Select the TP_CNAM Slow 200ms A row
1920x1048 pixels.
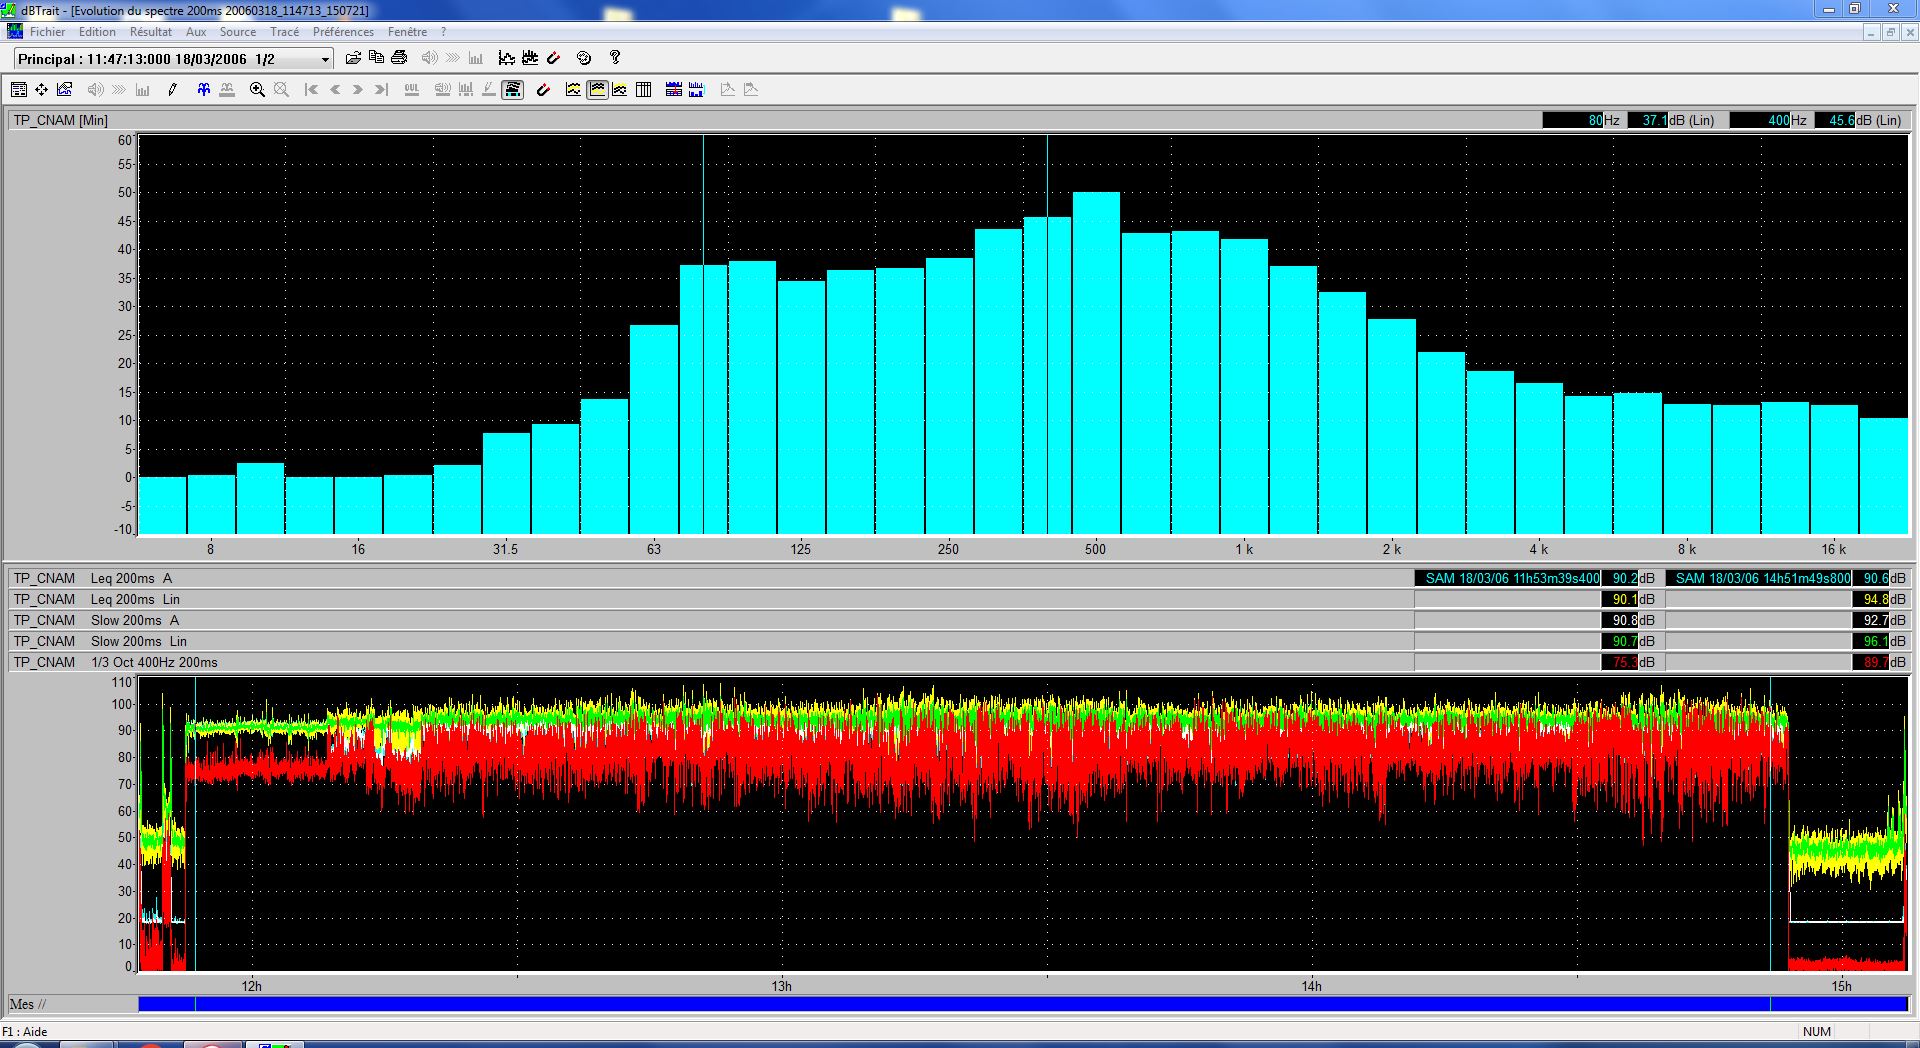[130, 620]
